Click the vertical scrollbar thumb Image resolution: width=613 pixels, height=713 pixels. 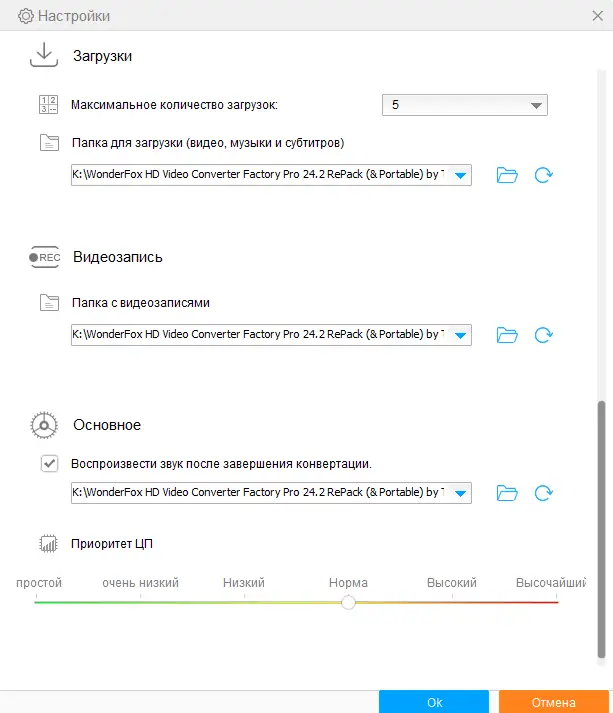point(601,530)
